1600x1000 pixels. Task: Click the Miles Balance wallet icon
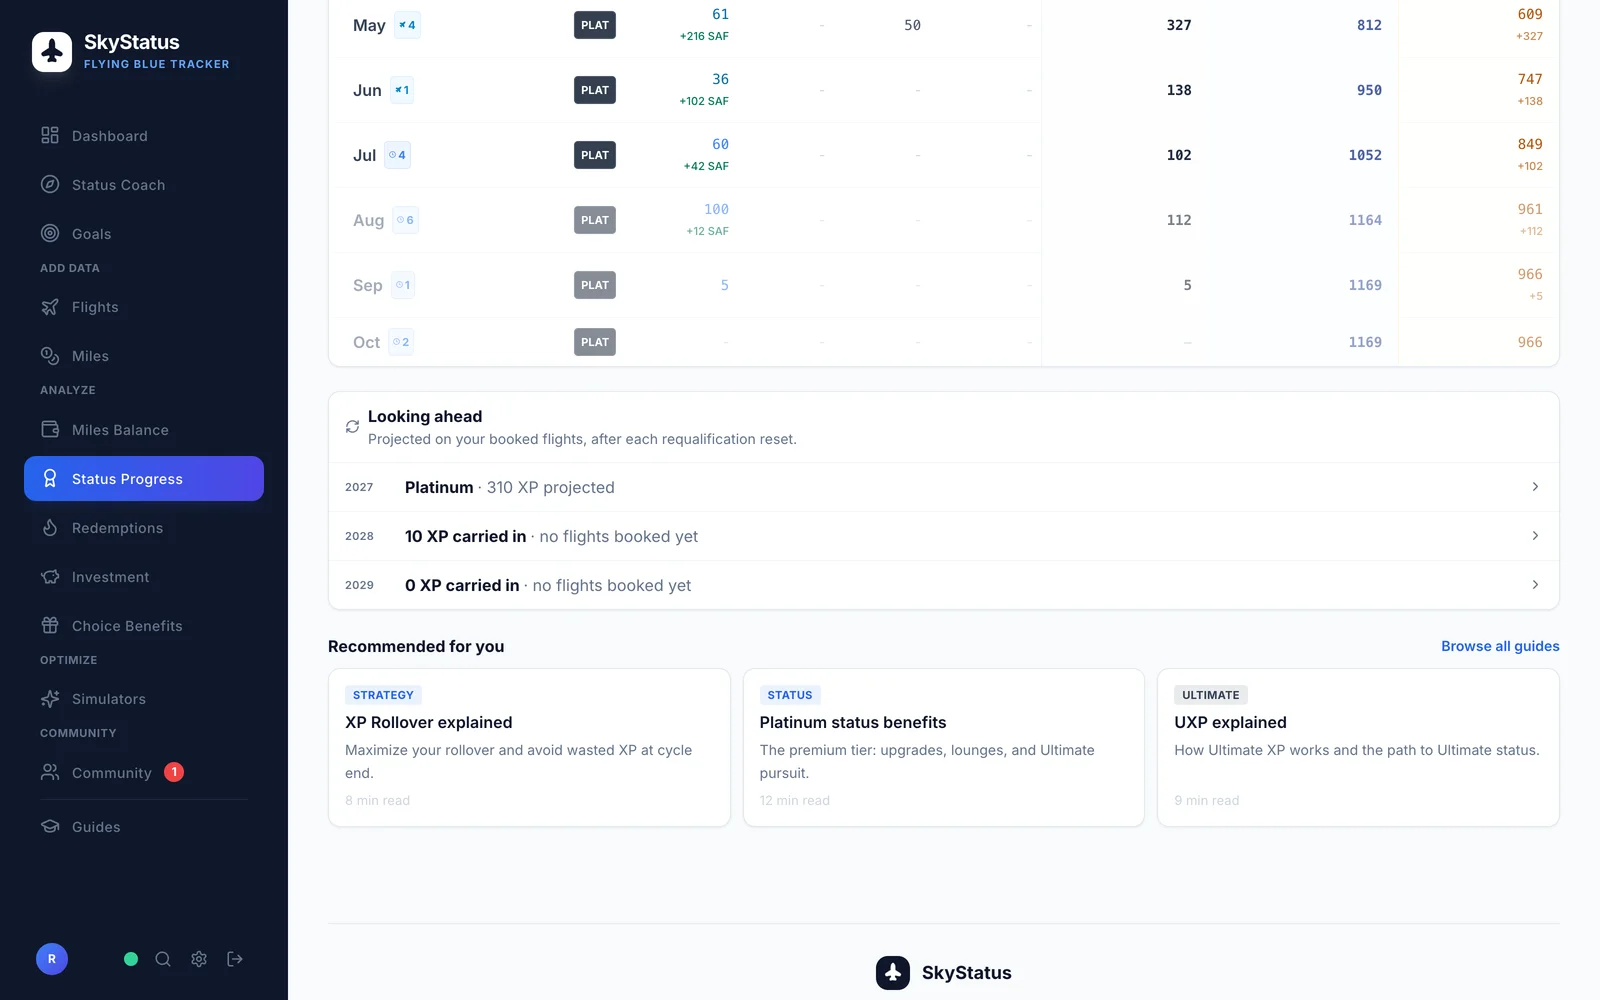(50, 429)
